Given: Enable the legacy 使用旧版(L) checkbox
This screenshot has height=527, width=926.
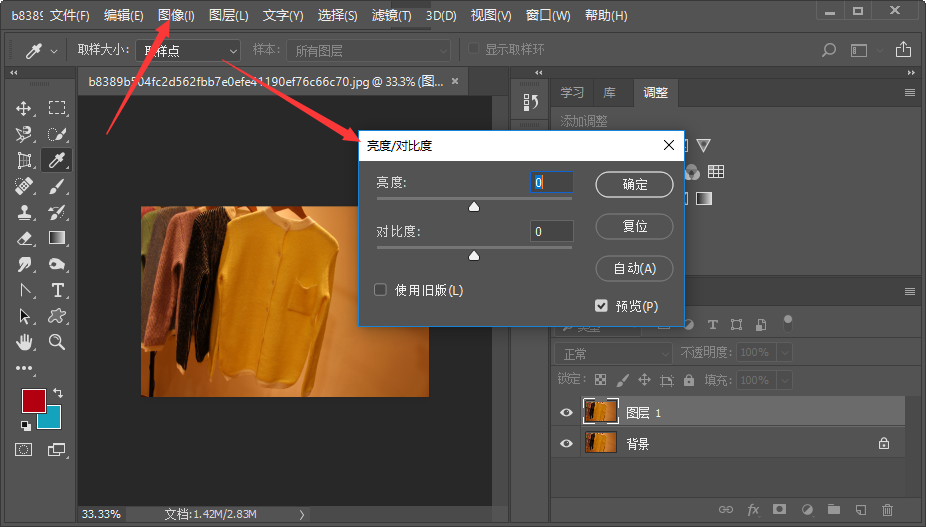Looking at the screenshot, I should (380, 289).
